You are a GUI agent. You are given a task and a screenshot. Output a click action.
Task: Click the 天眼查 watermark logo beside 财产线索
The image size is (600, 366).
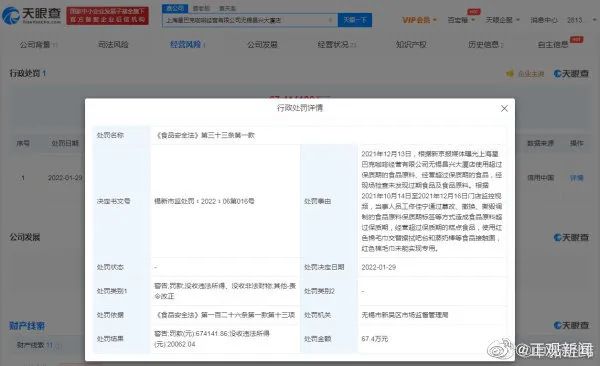(x=571, y=325)
